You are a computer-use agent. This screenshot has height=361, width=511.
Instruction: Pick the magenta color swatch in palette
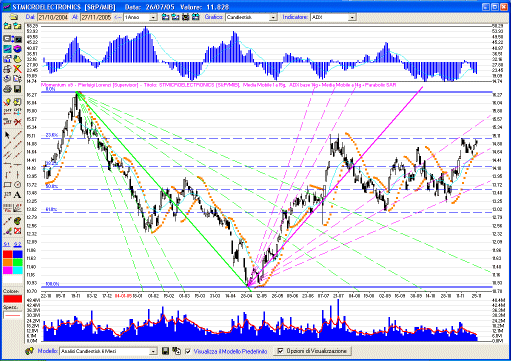8,270
